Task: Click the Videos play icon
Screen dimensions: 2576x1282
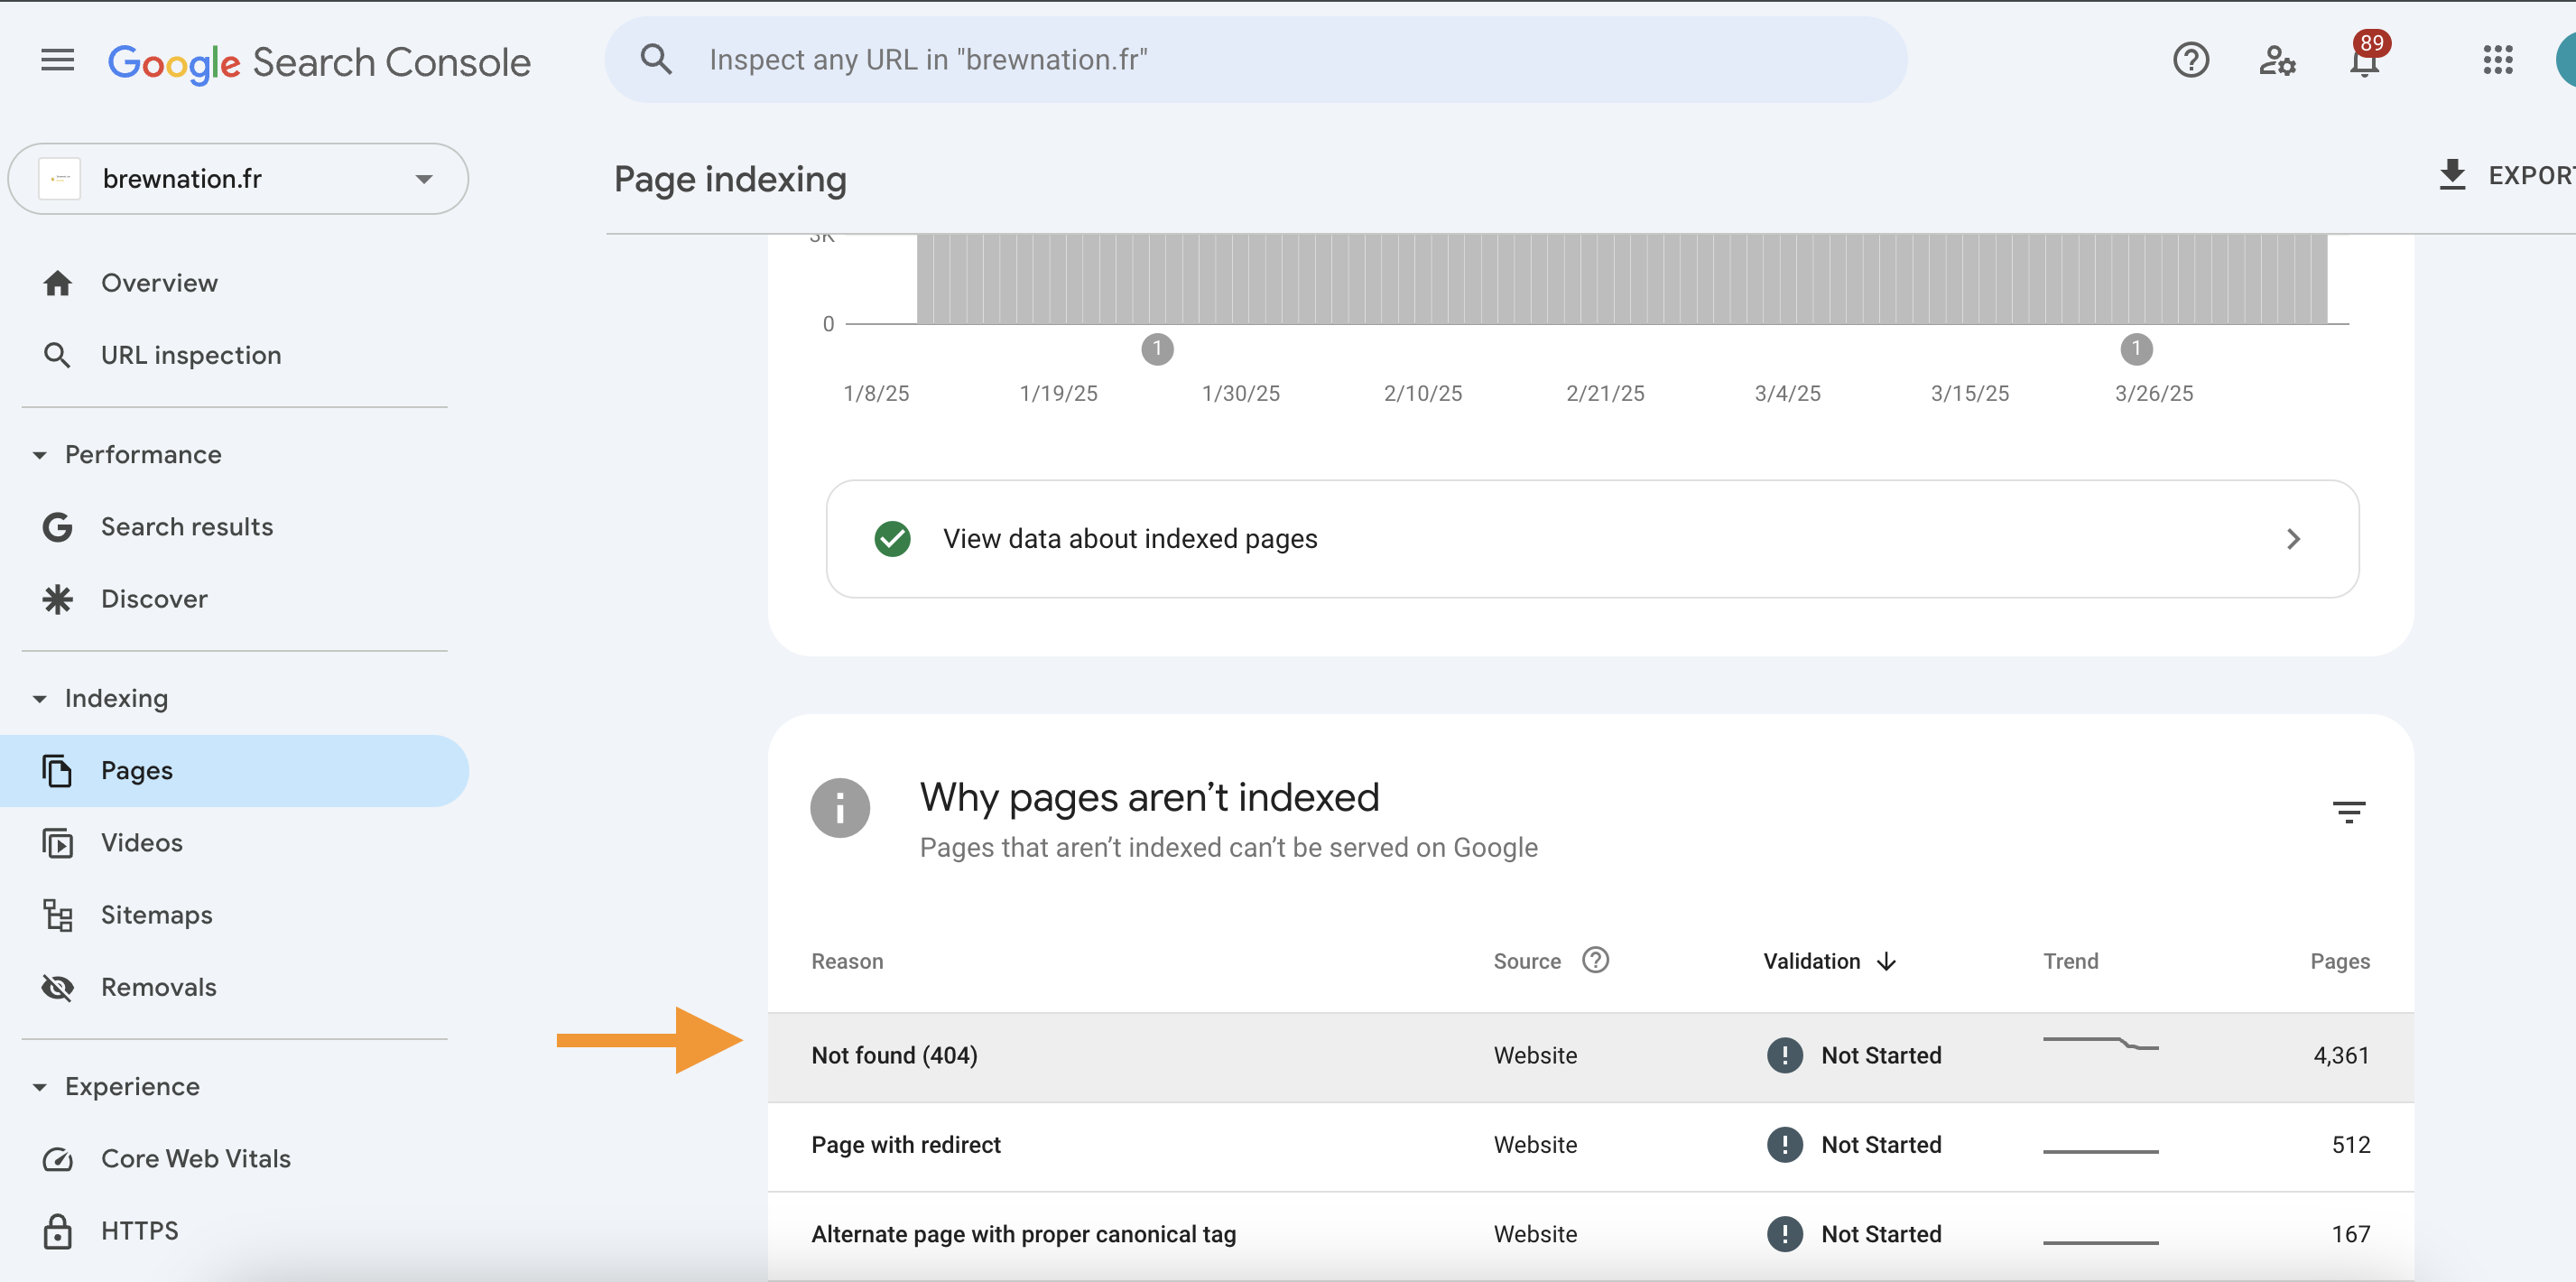Action: [x=57, y=843]
